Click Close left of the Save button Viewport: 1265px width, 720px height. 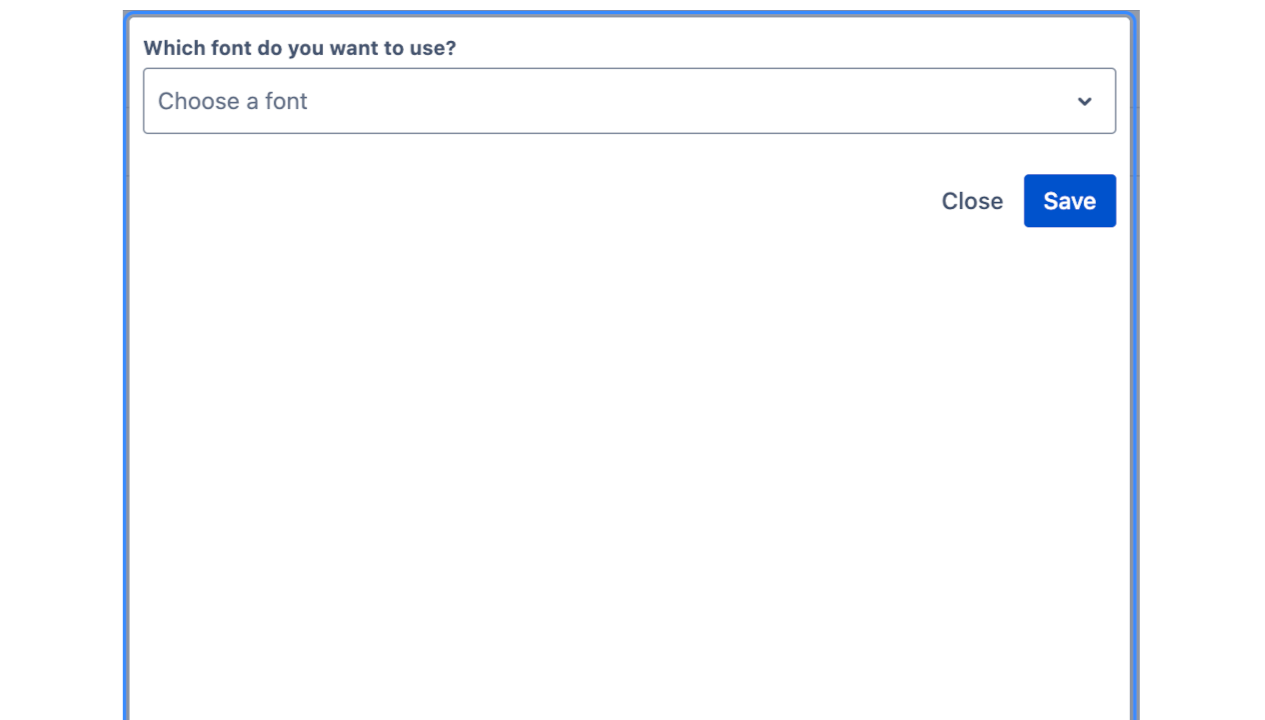971,201
